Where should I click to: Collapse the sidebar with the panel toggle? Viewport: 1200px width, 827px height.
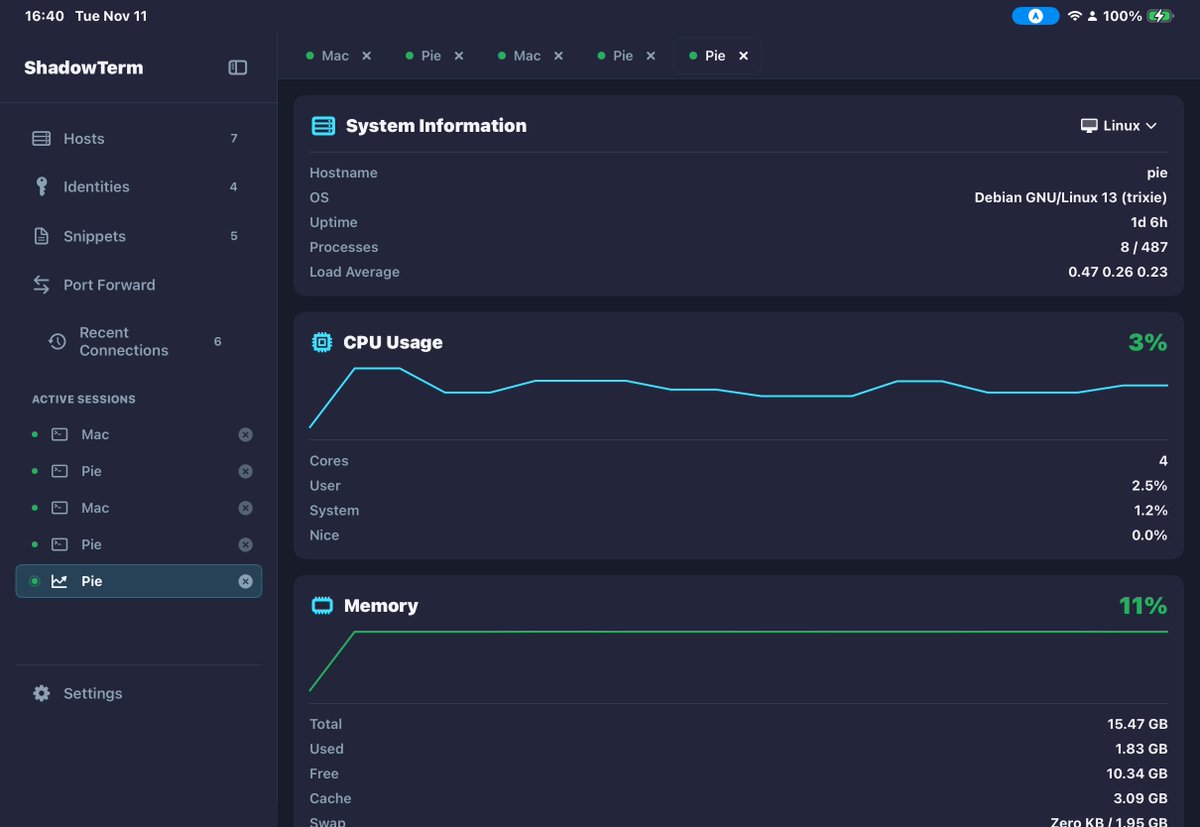pos(237,68)
